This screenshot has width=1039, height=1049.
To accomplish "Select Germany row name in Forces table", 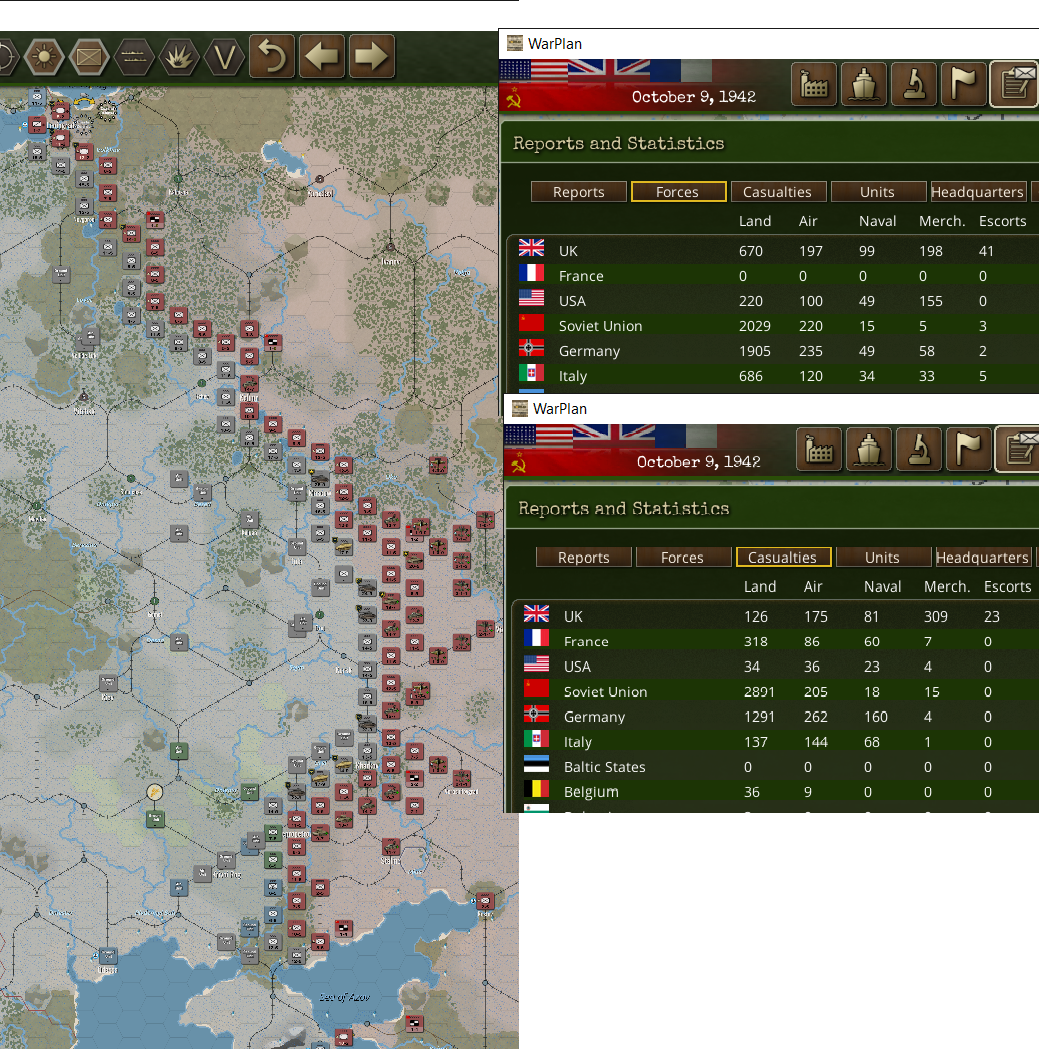I will tap(589, 352).
